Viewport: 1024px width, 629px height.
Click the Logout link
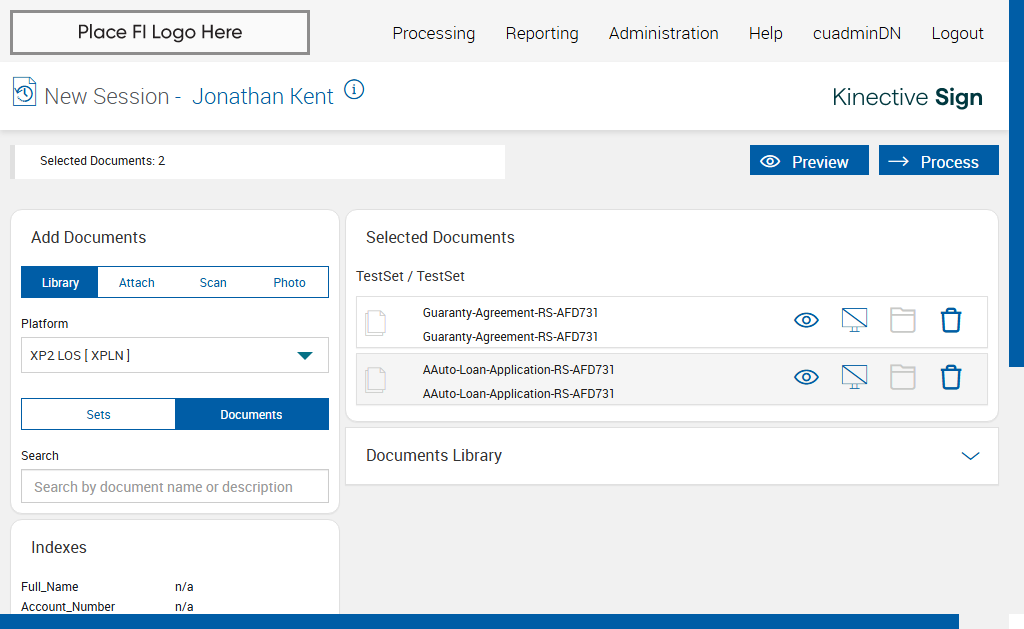(x=957, y=33)
